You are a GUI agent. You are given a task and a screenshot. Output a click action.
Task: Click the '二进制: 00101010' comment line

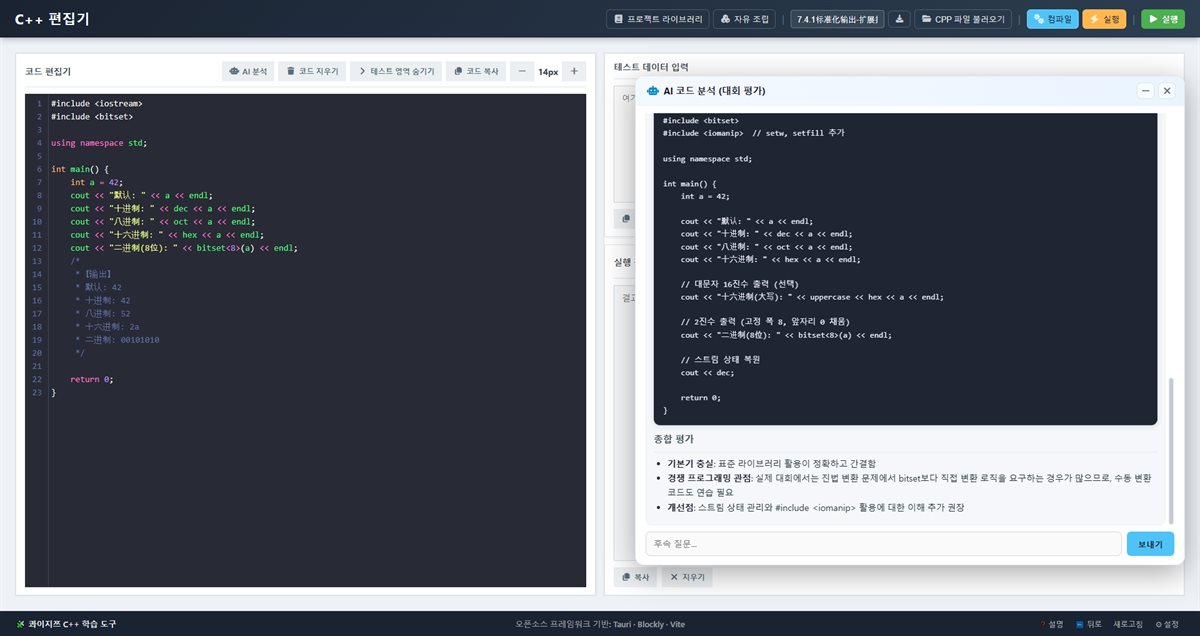click(x=117, y=340)
